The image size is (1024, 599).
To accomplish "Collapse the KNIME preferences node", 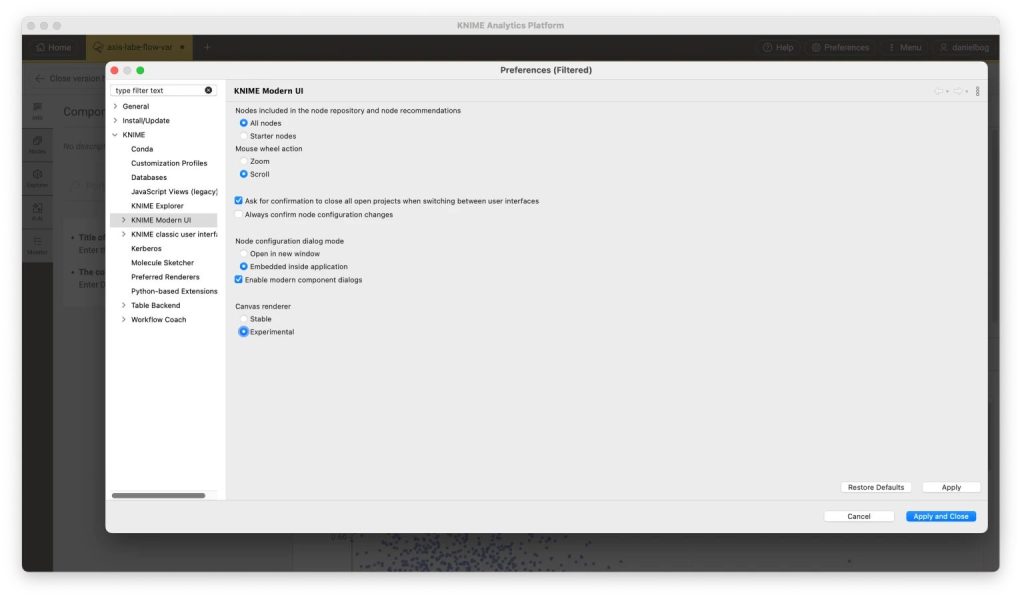I will (116, 135).
